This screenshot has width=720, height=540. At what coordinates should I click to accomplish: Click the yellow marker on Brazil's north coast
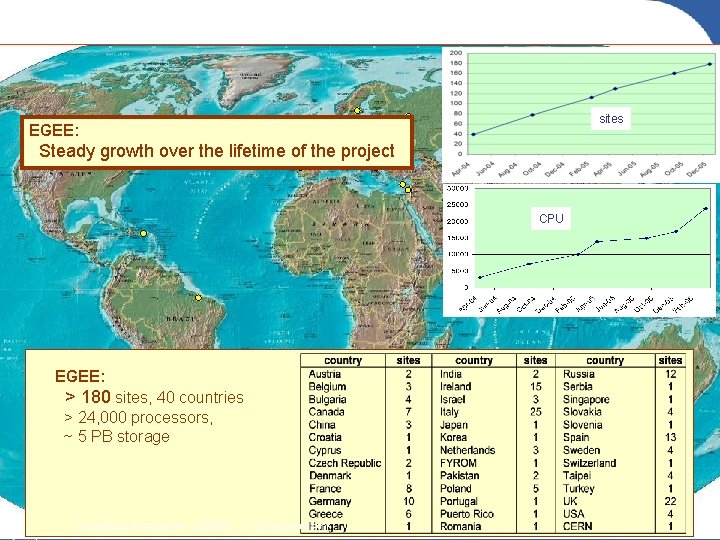point(198,298)
